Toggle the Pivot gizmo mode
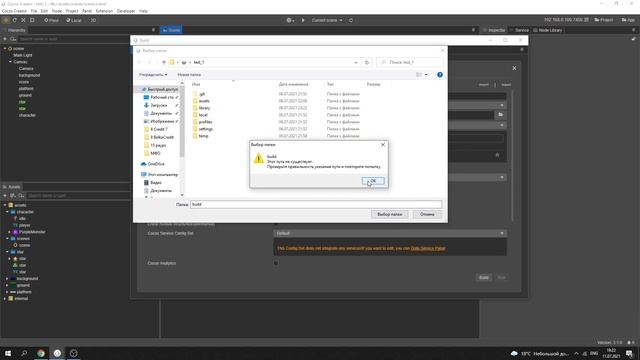 click(51, 20)
